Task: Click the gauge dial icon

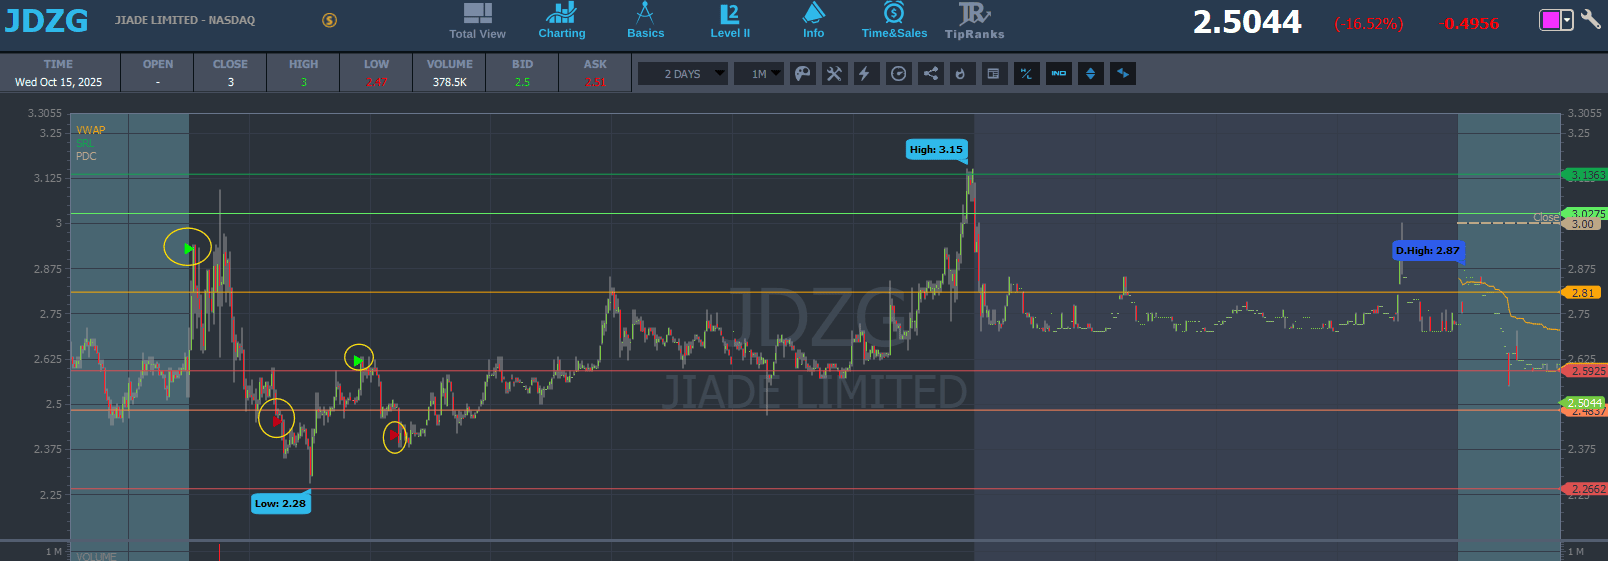Action: (x=899, y=73)
